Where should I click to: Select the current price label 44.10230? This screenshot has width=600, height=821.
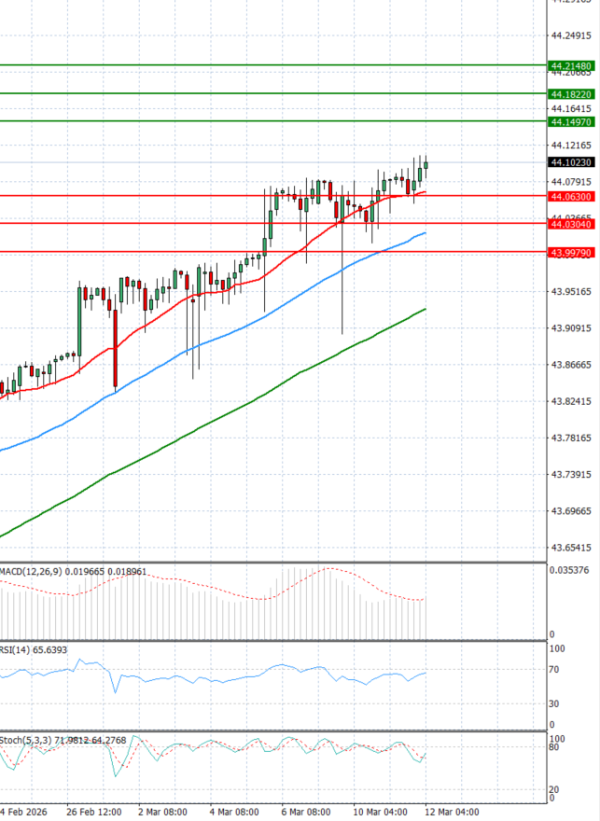coord(571,162)
